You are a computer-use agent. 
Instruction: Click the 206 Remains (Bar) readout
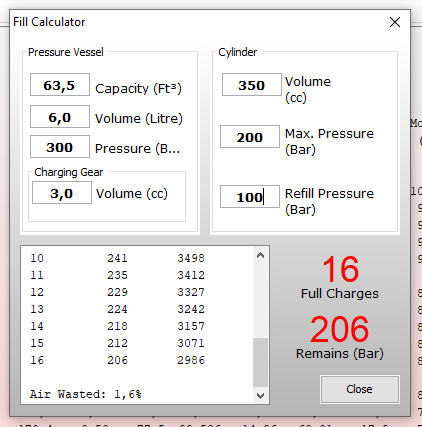pos(340,337)
